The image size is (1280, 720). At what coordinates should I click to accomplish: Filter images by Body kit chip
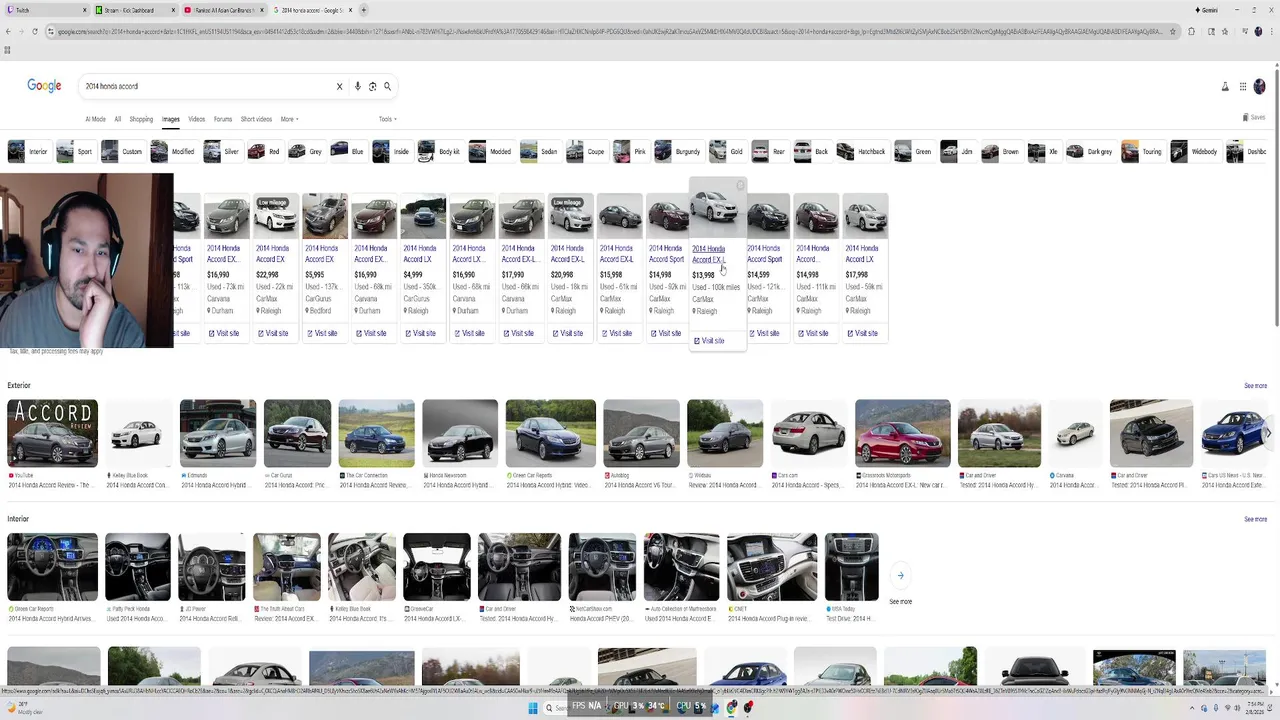[440, 152]
